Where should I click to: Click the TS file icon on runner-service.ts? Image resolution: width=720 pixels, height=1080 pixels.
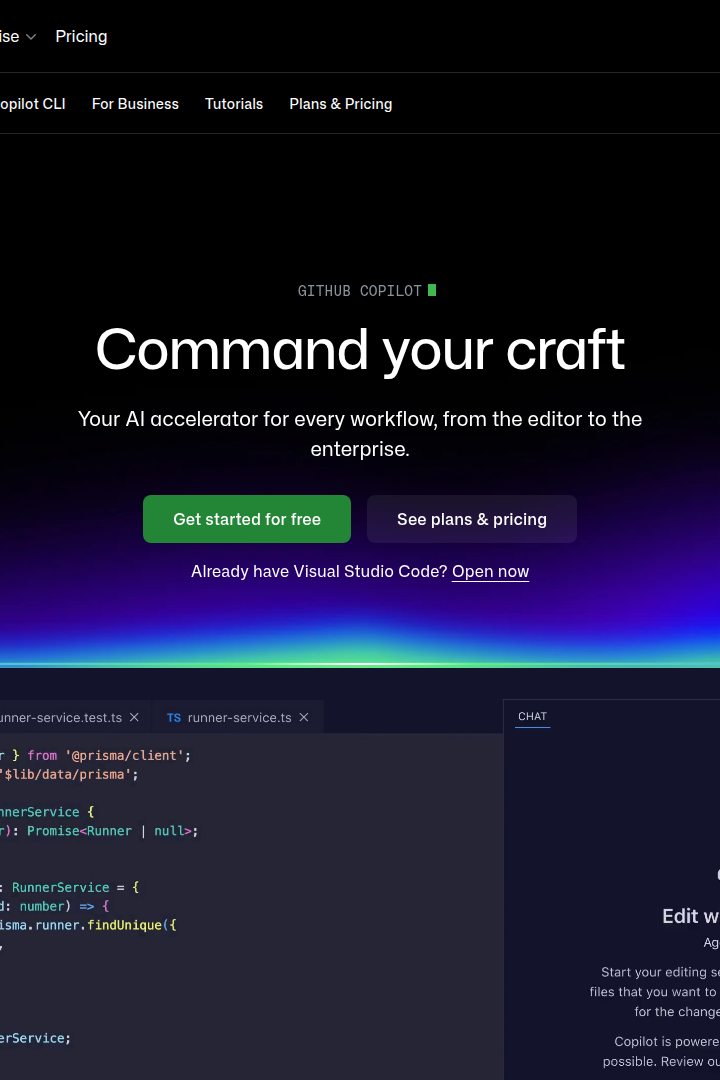pos(174,718)
